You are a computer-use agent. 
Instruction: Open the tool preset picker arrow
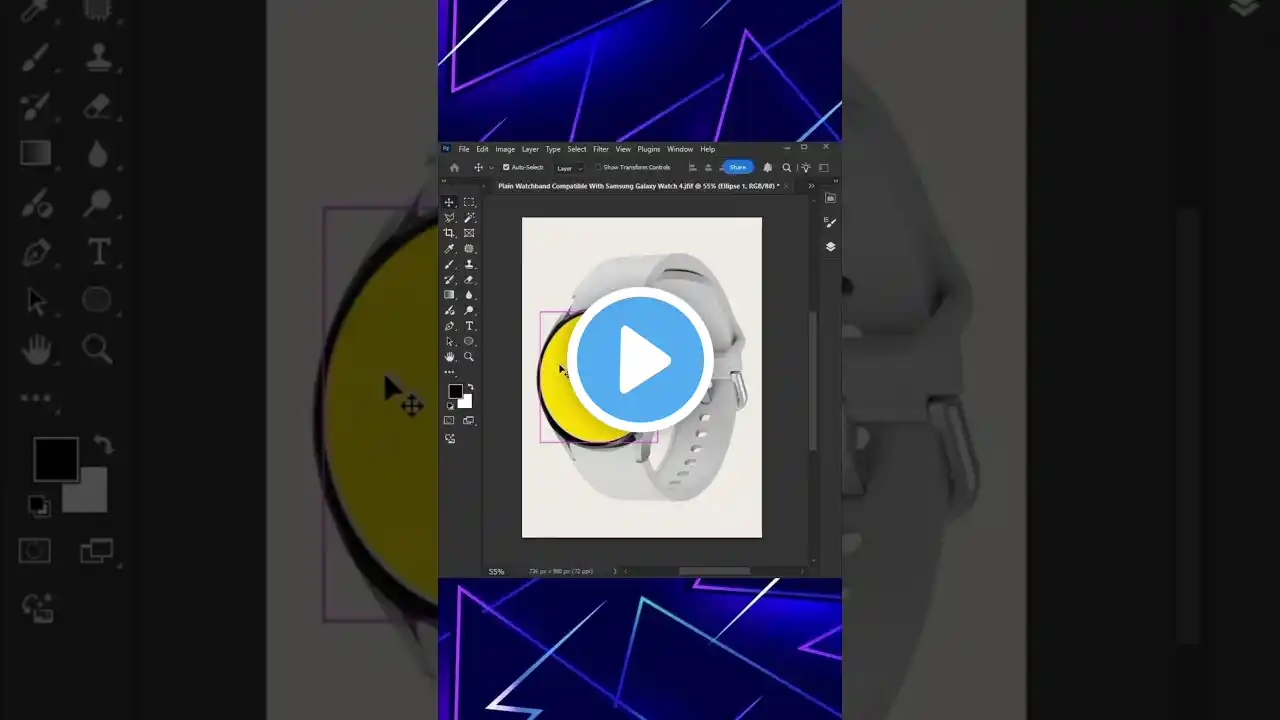491,168
